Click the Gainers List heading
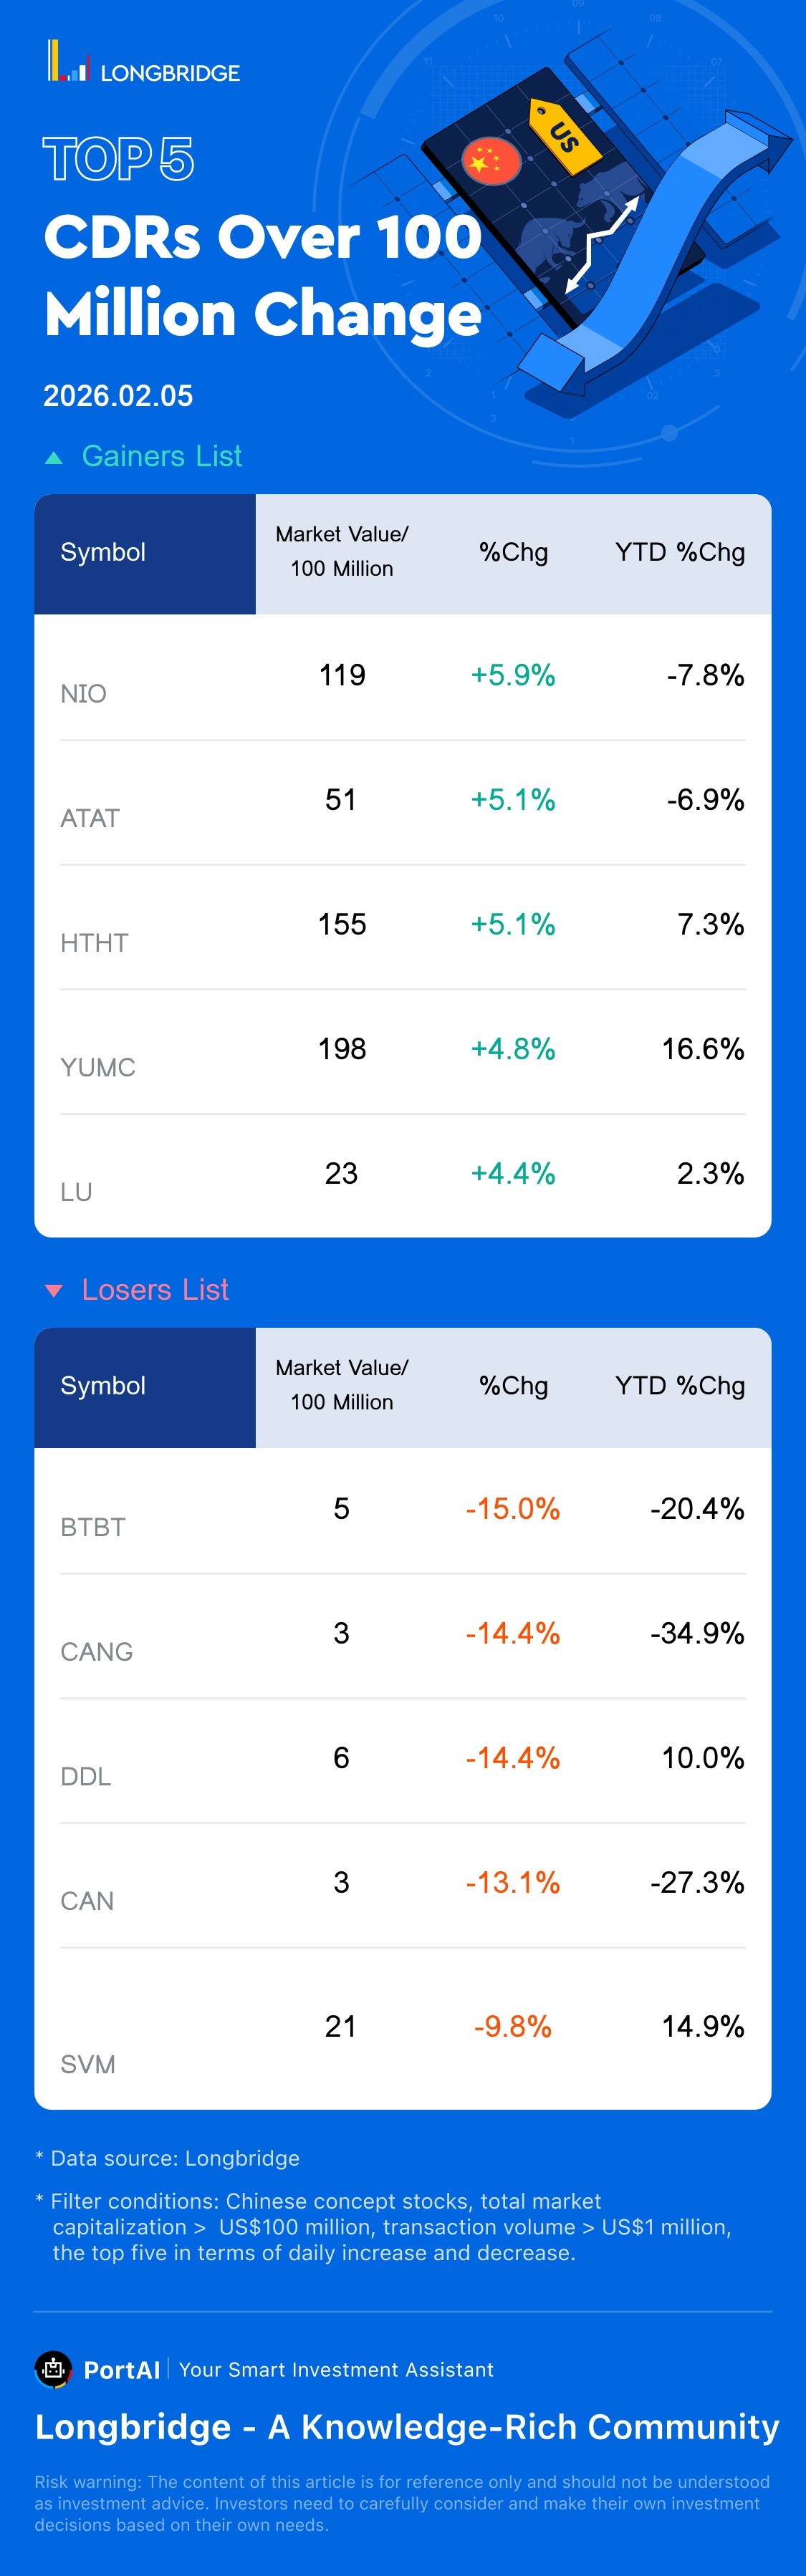806x2576 pixels. (161, 456)
